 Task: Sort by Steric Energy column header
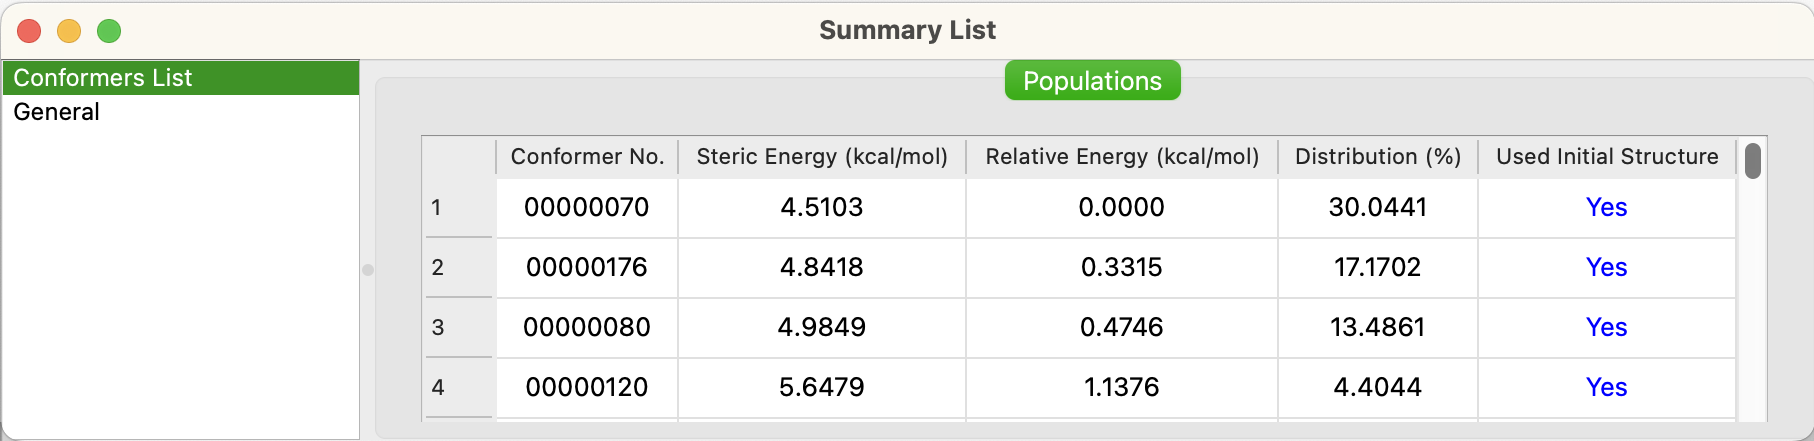pyautogui.click(x=821, y=157)
